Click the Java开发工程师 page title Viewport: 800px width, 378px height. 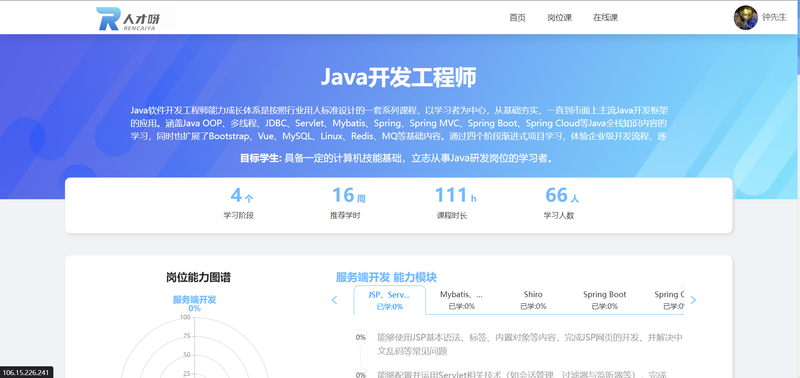tap(398, 78)
